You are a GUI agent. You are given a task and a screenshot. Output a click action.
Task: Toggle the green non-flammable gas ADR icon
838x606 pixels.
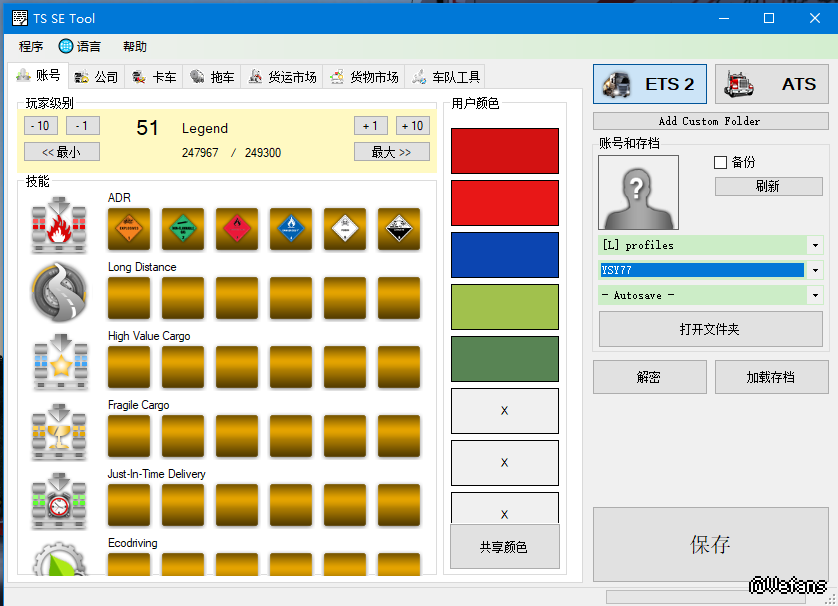(x=183, y=229)
